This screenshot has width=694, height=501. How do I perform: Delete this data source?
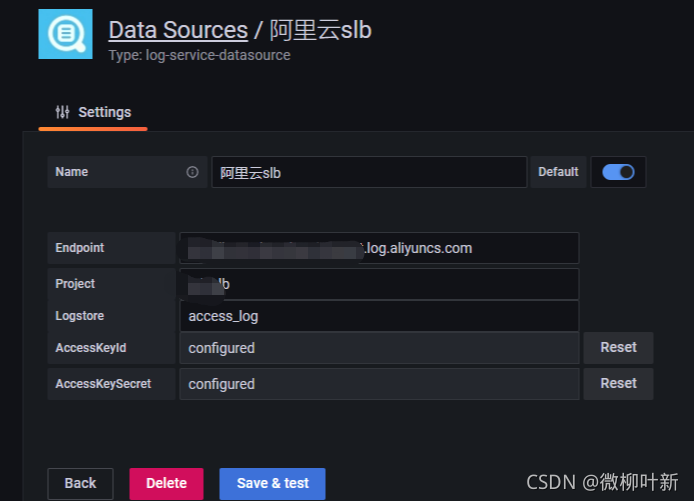coord(166,483)
